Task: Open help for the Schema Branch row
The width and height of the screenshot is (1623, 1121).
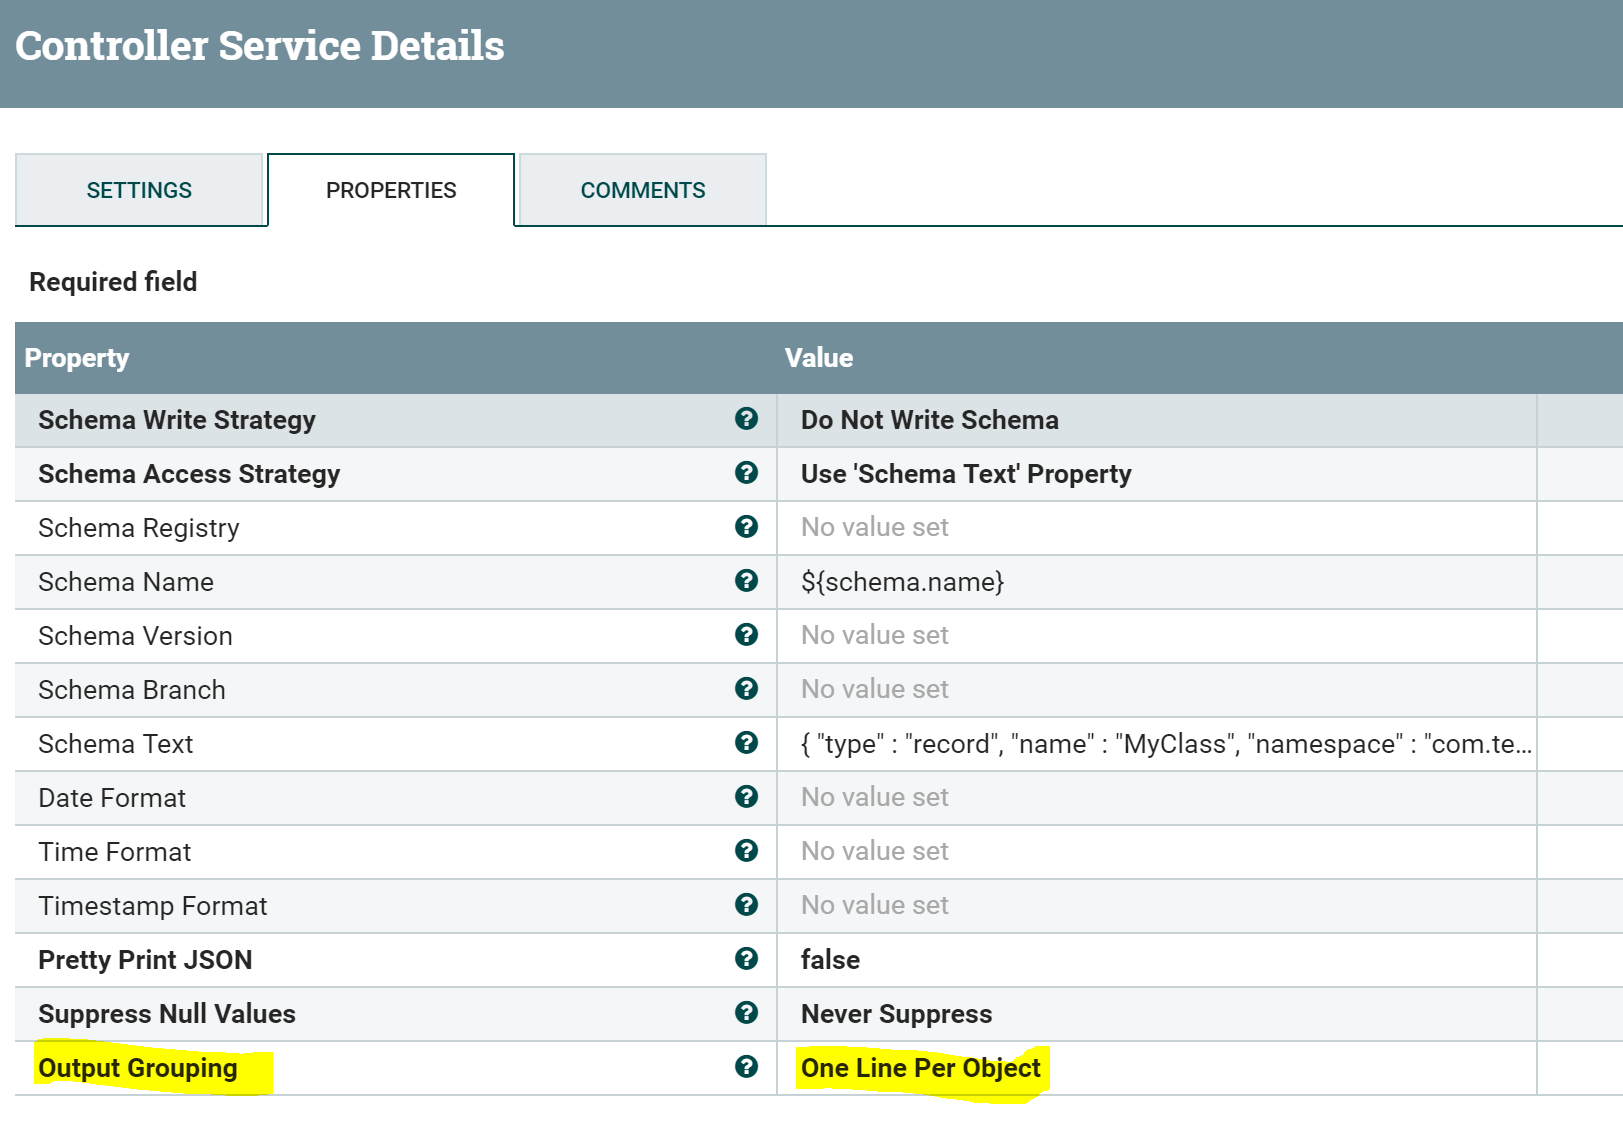Action: pos(747,689)
